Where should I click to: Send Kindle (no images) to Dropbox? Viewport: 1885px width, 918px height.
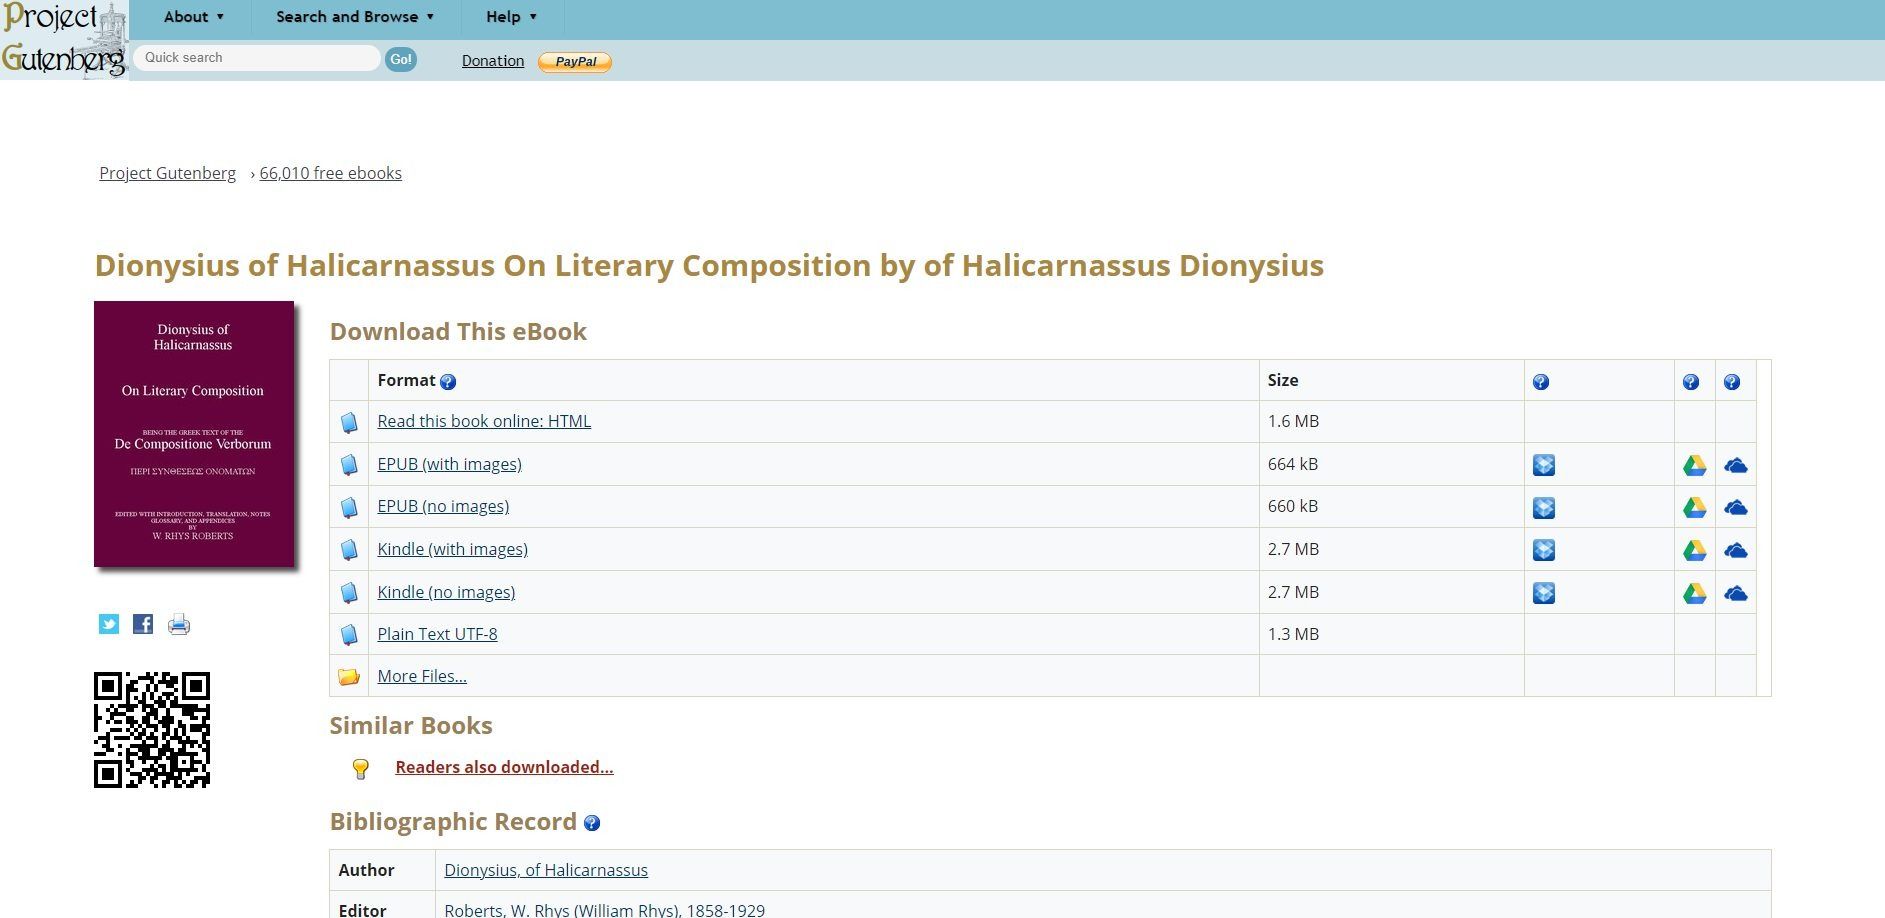click(x=1543, y=593)
